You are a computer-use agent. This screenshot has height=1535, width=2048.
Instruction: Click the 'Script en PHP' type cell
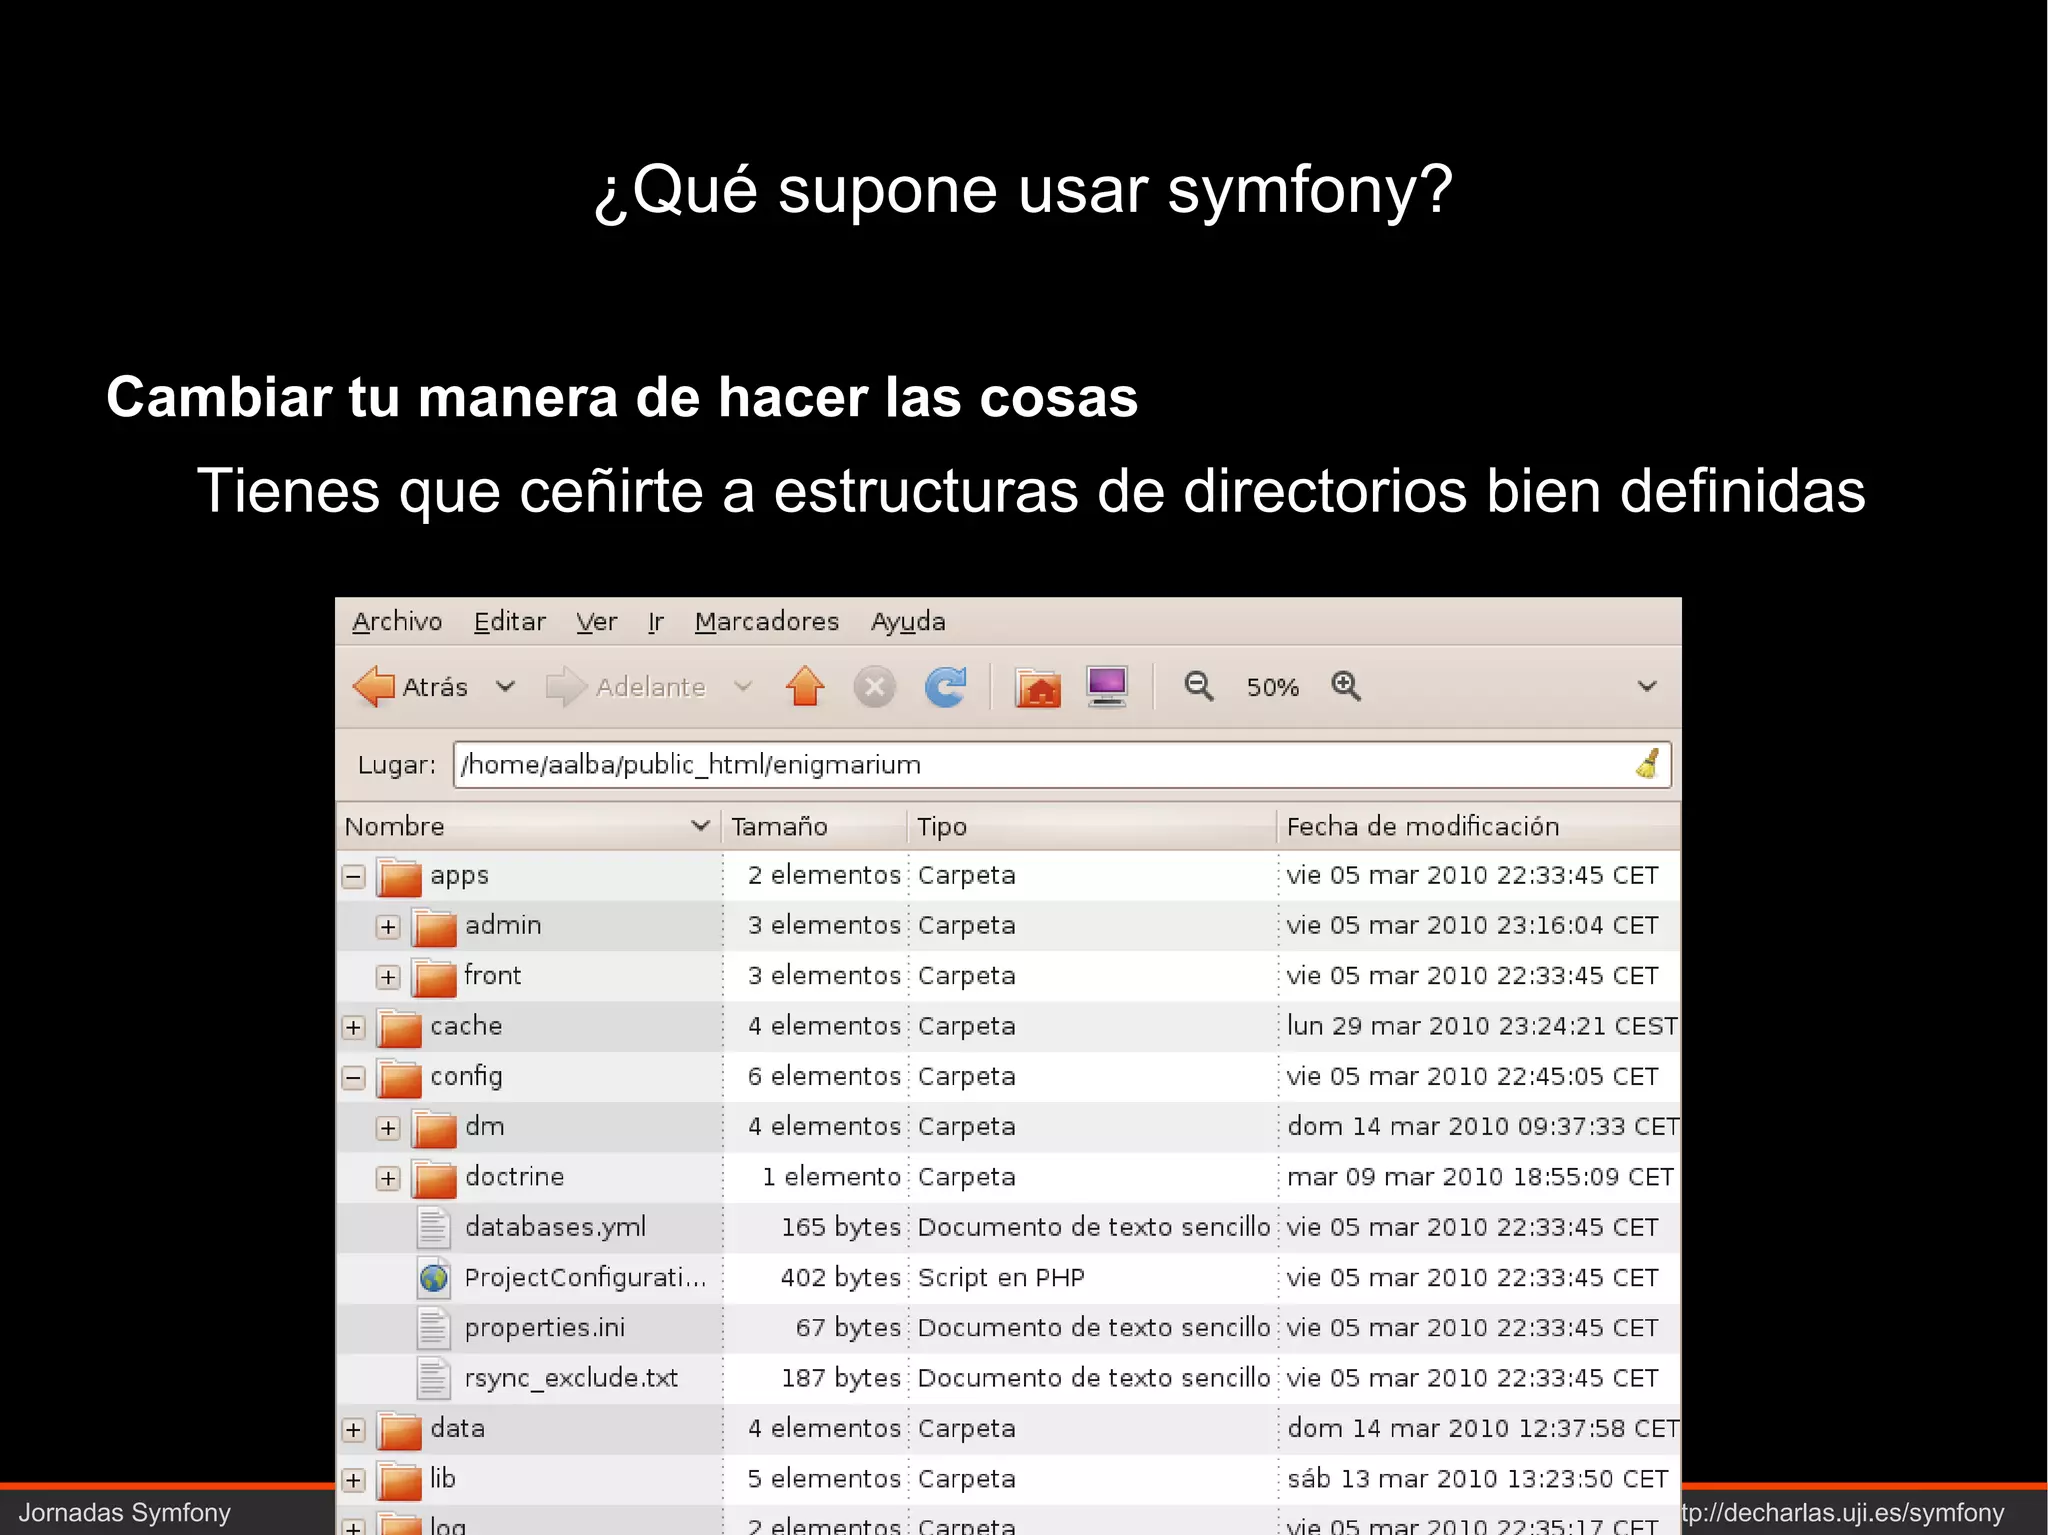tap(1001, 1278)
